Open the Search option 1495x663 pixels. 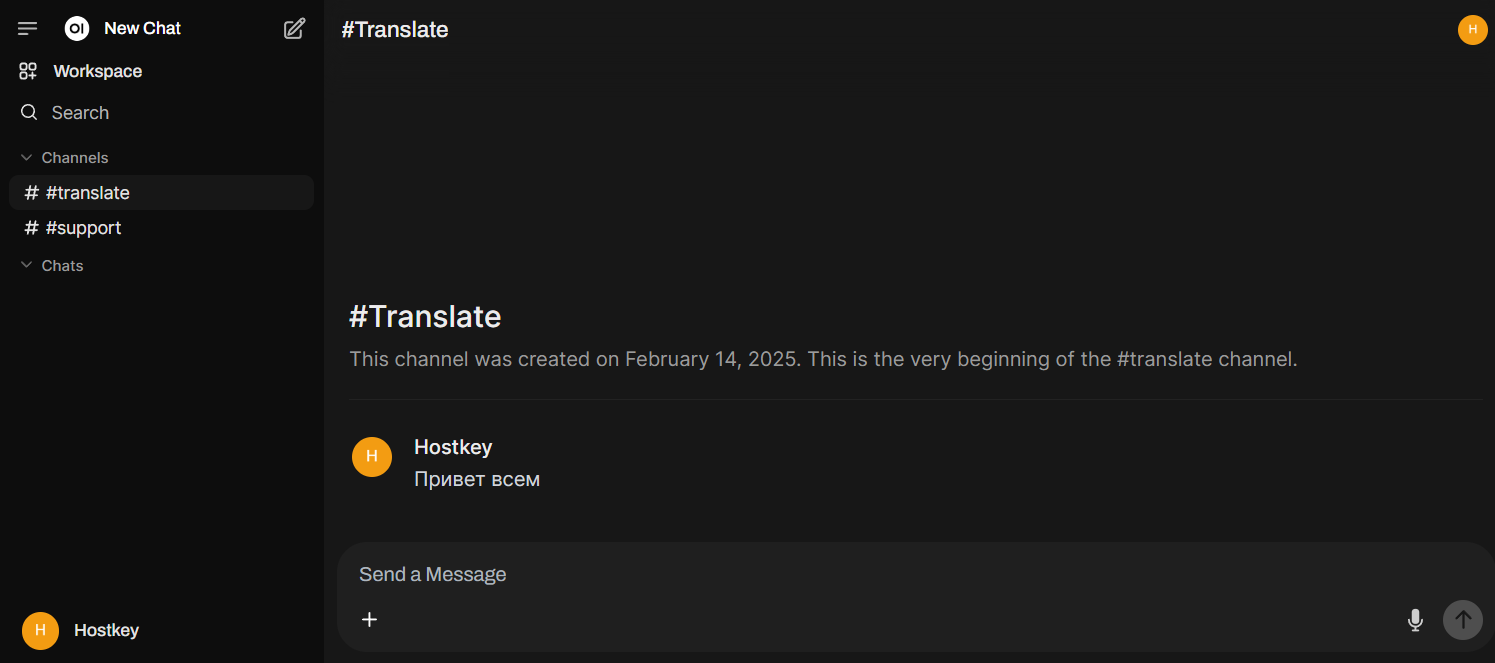(80, 113)
